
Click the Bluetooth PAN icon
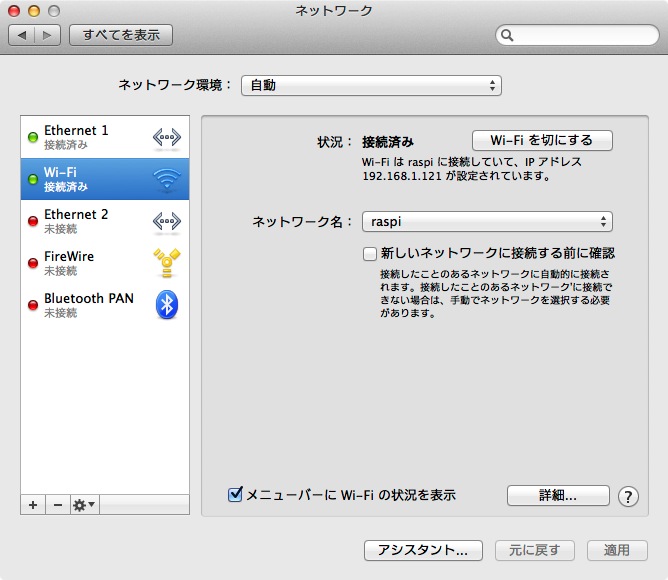[x=166, y=305]
